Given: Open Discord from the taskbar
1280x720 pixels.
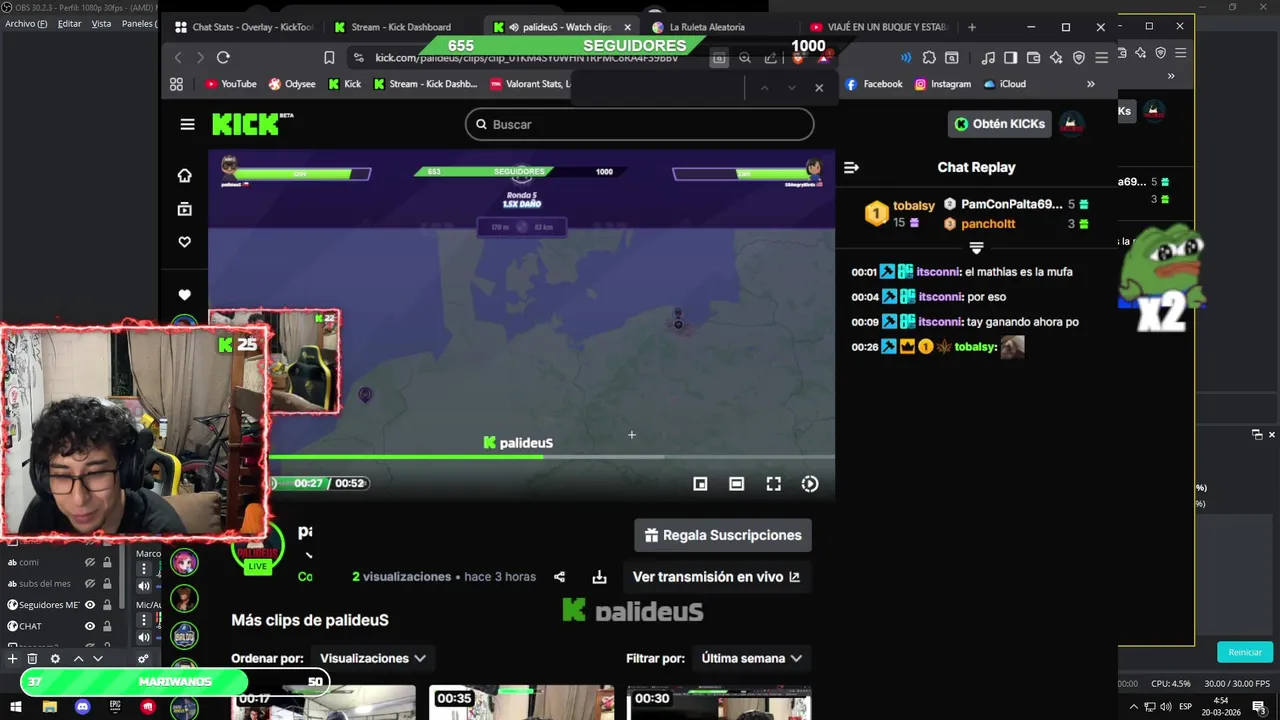Looking at the screenshot, I should pyautogui.click(x=83, y=707).
